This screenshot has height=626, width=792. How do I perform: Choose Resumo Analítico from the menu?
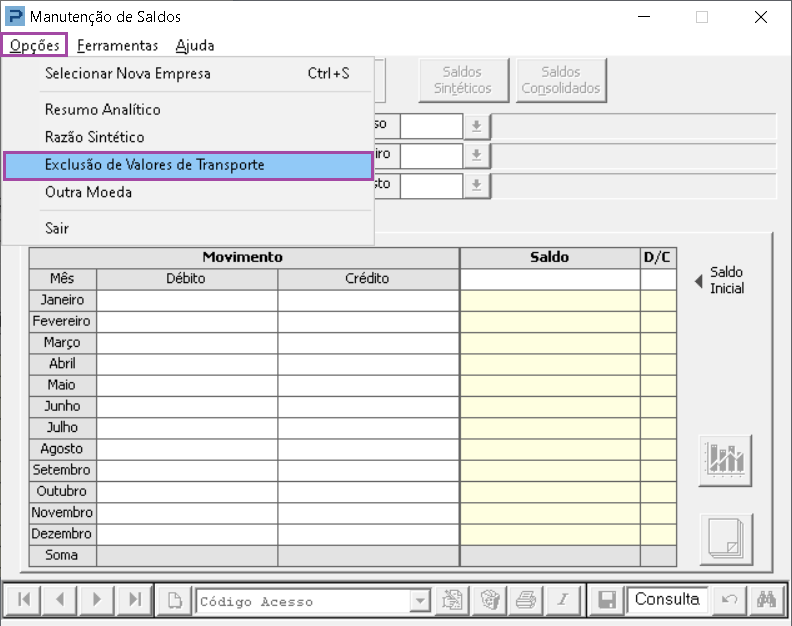[103, 109]
